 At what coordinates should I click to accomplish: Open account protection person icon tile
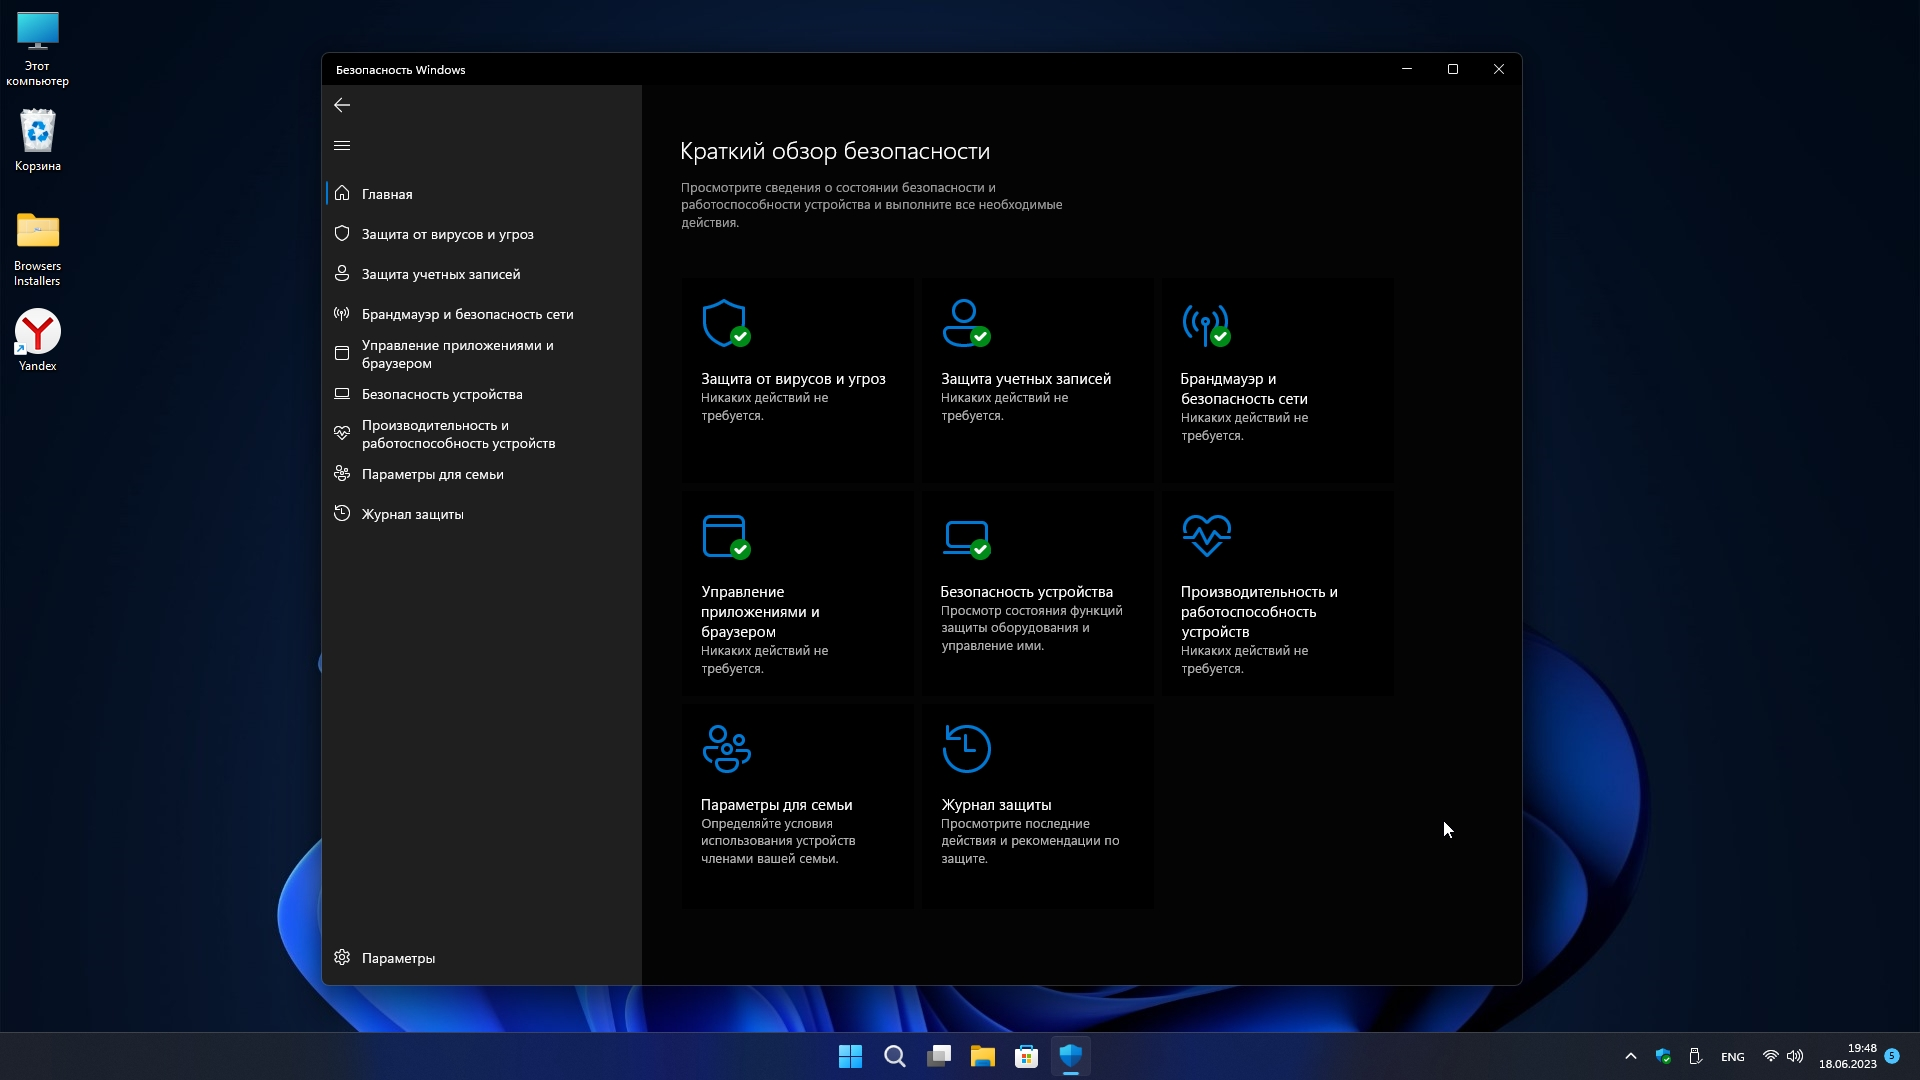(965, 323)
